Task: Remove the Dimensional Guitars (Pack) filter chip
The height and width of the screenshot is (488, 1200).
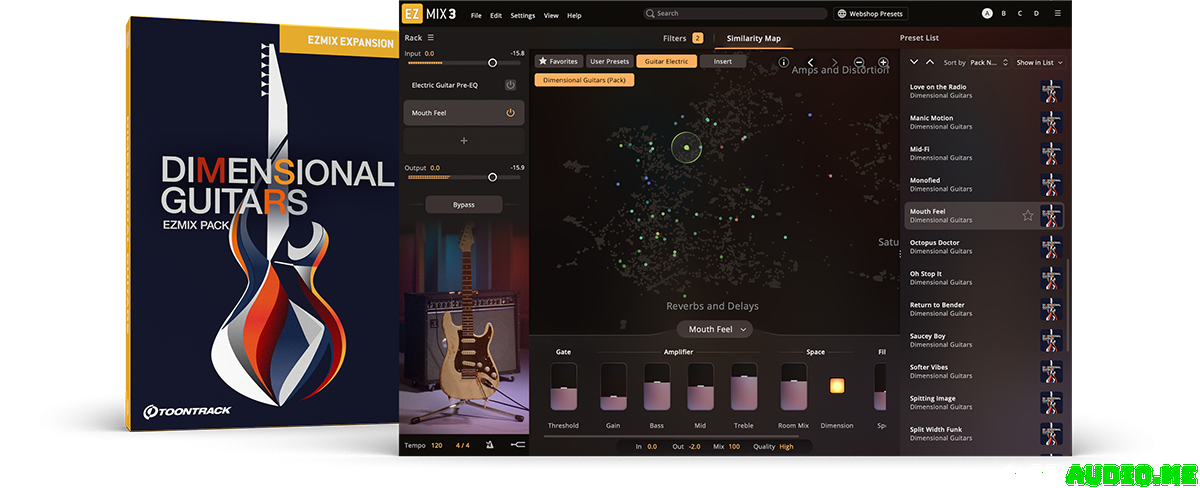Action: 584,79
